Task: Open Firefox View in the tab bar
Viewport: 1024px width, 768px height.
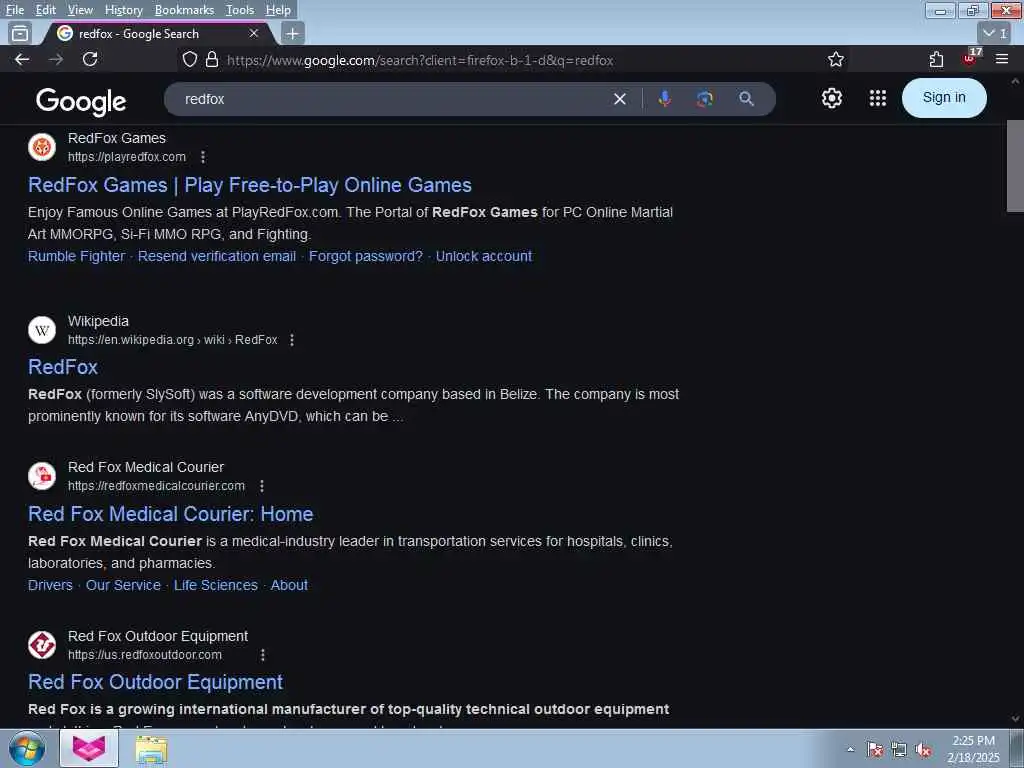Action: click(20, 33)
